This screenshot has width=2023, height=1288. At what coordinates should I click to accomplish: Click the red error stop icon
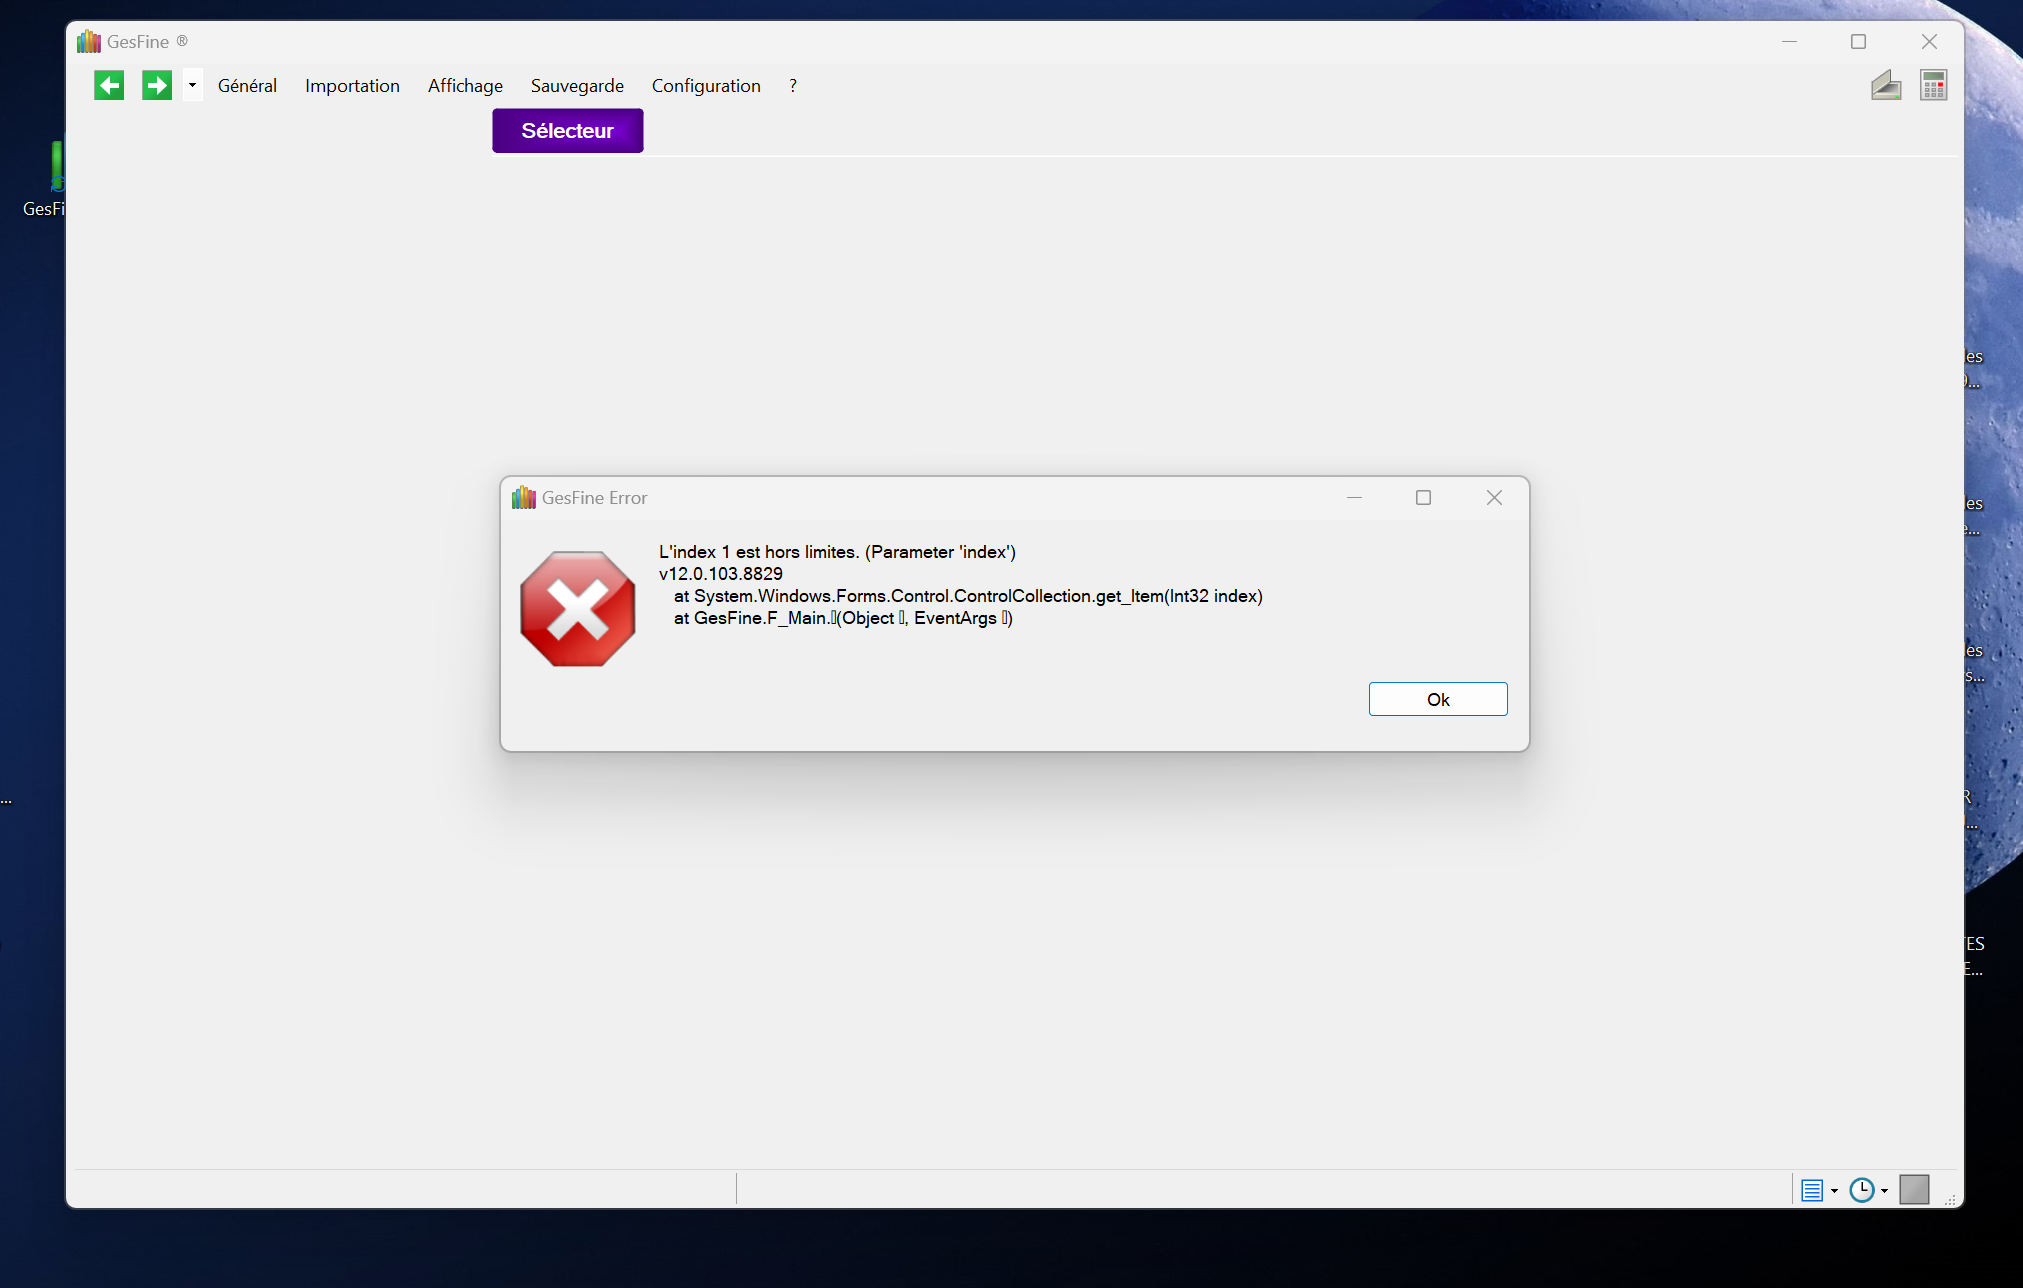click(578, 609)
